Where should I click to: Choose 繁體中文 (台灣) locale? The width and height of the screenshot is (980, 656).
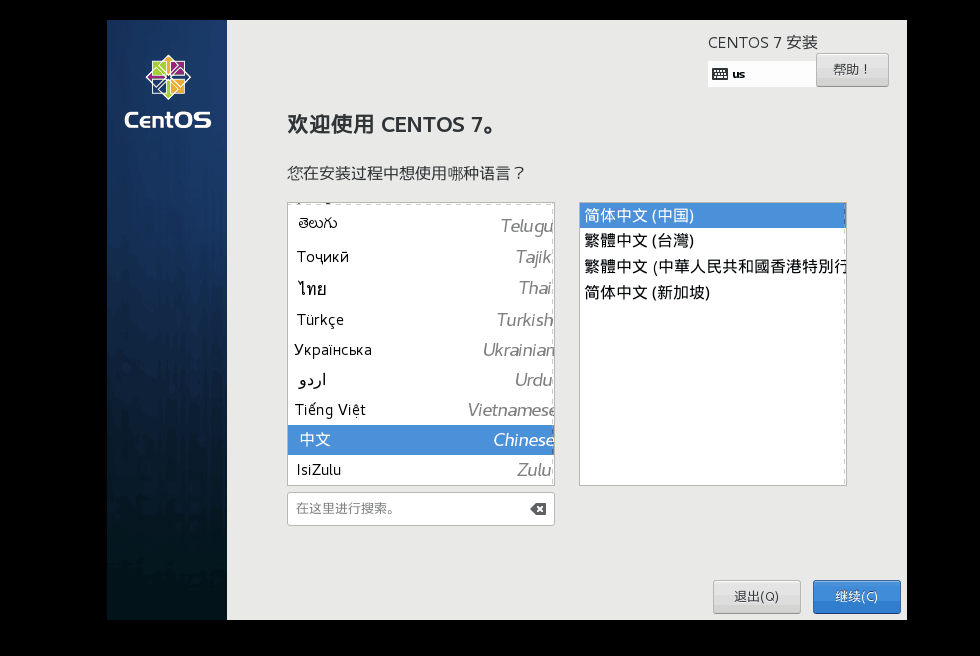[x=712, y=241]
